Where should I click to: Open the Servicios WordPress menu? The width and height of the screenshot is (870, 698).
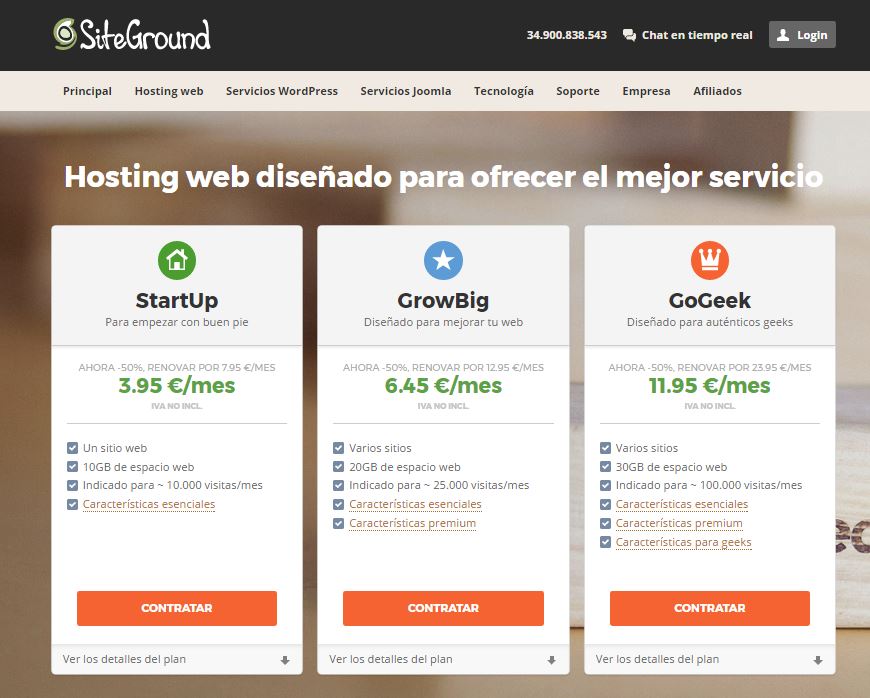point(282,91)
